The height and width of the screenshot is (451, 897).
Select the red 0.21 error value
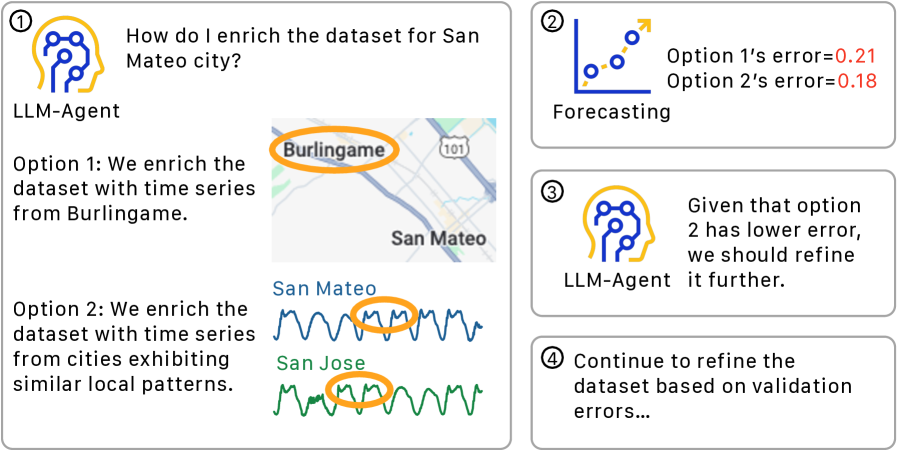click(x=855, y=57)
